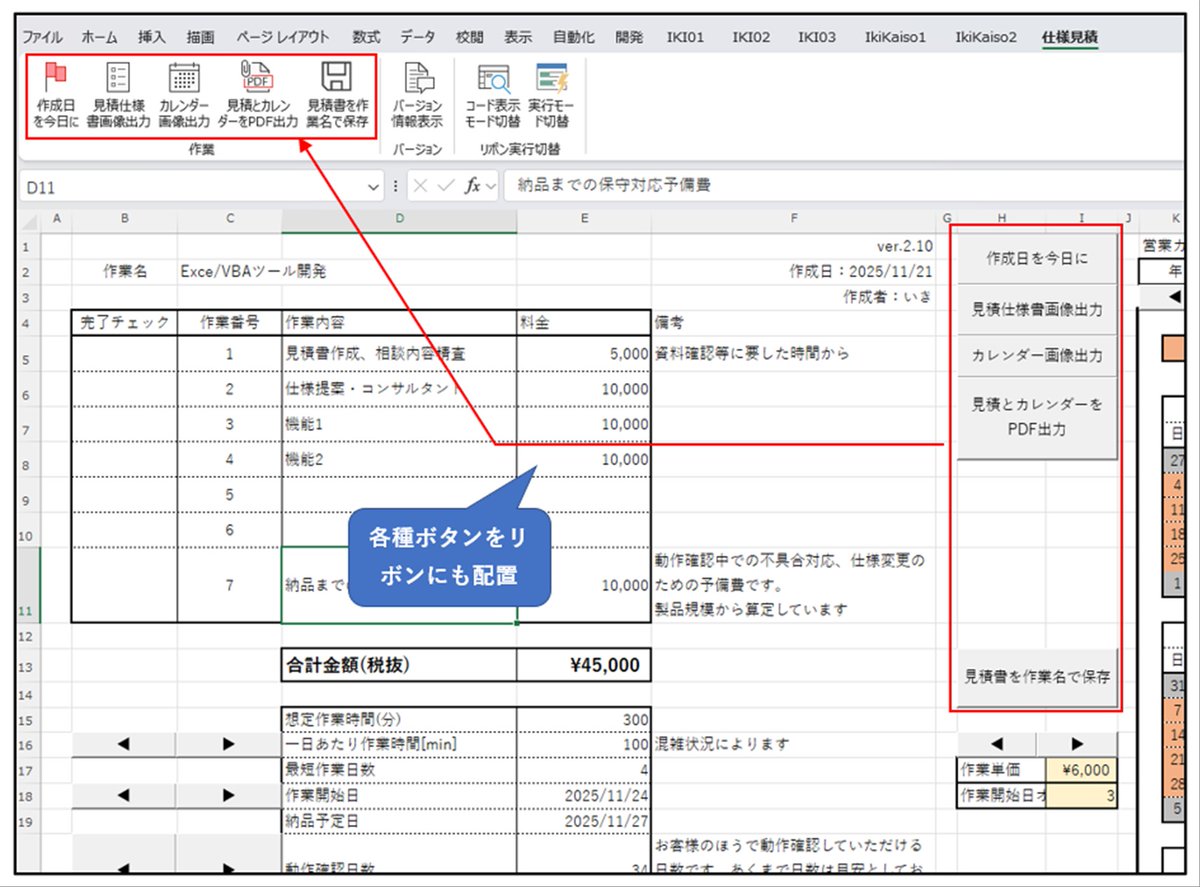Screen dimensions: 1200x887
Task: Toggle the 完了チェック cell for 機能1 row
Action: [x=122, y=424]
